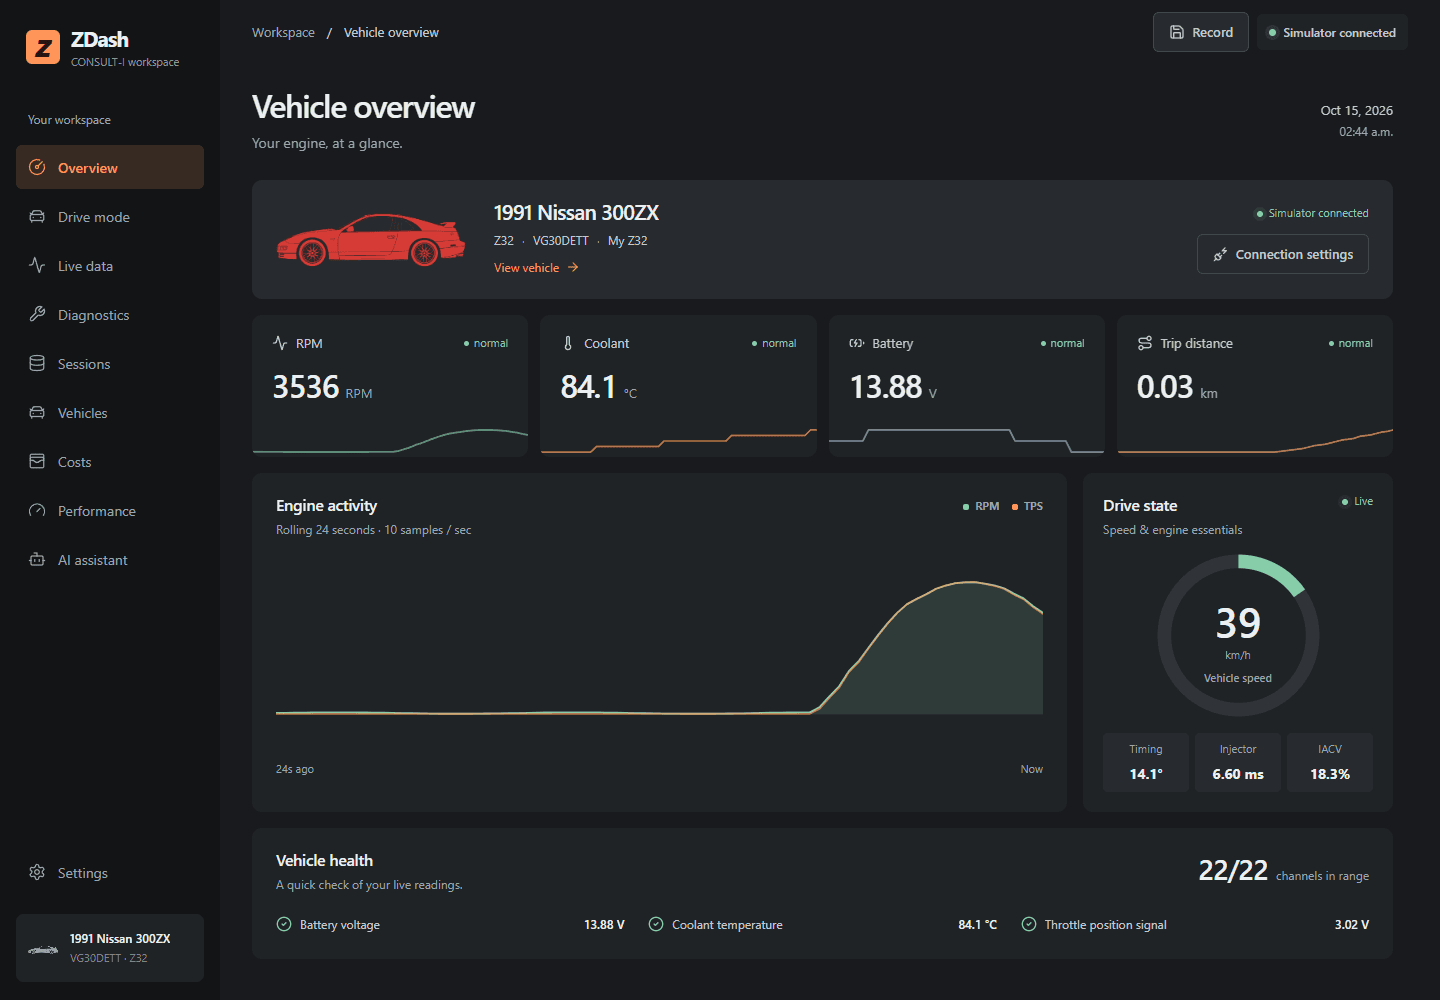Navigate to Diagnostics
The width and height of the screenshot is (1440, 1000).
click(110, 314)
